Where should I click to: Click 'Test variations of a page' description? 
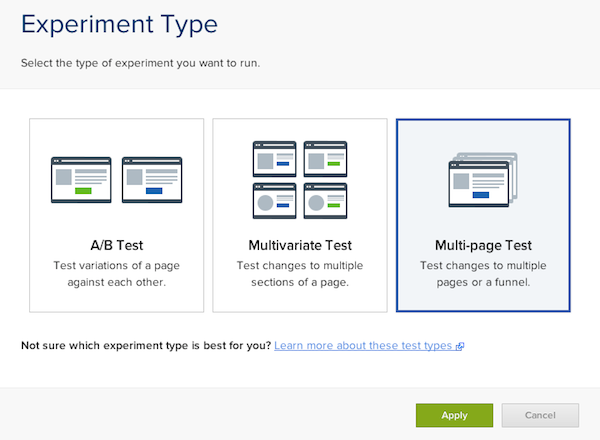(117, 266)
